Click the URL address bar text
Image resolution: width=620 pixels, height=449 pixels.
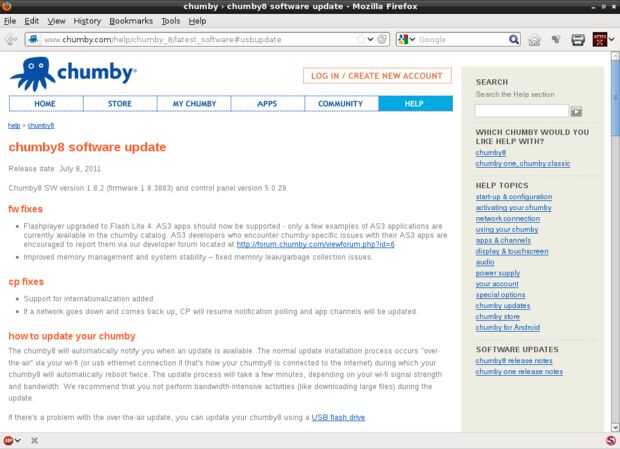[x=162, y=40]
